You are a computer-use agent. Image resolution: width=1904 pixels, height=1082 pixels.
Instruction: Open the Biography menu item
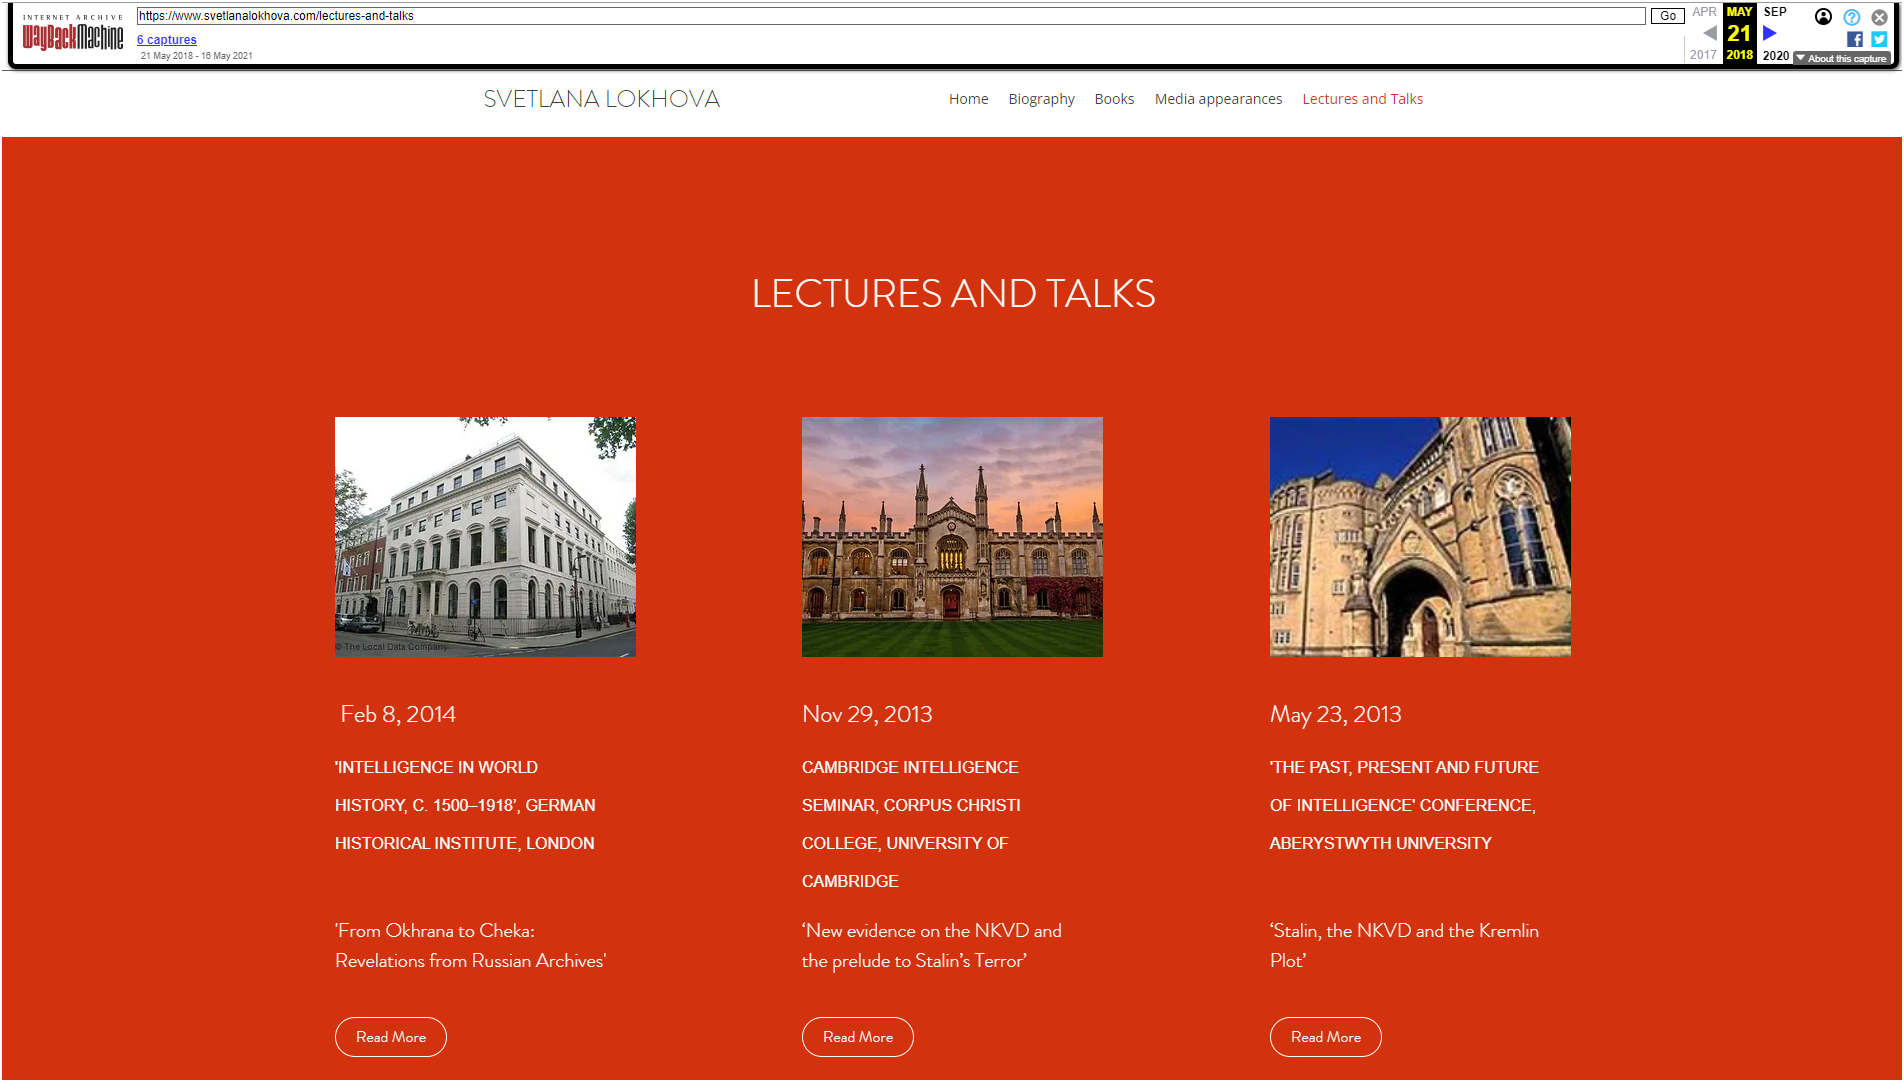point(1041,99)
